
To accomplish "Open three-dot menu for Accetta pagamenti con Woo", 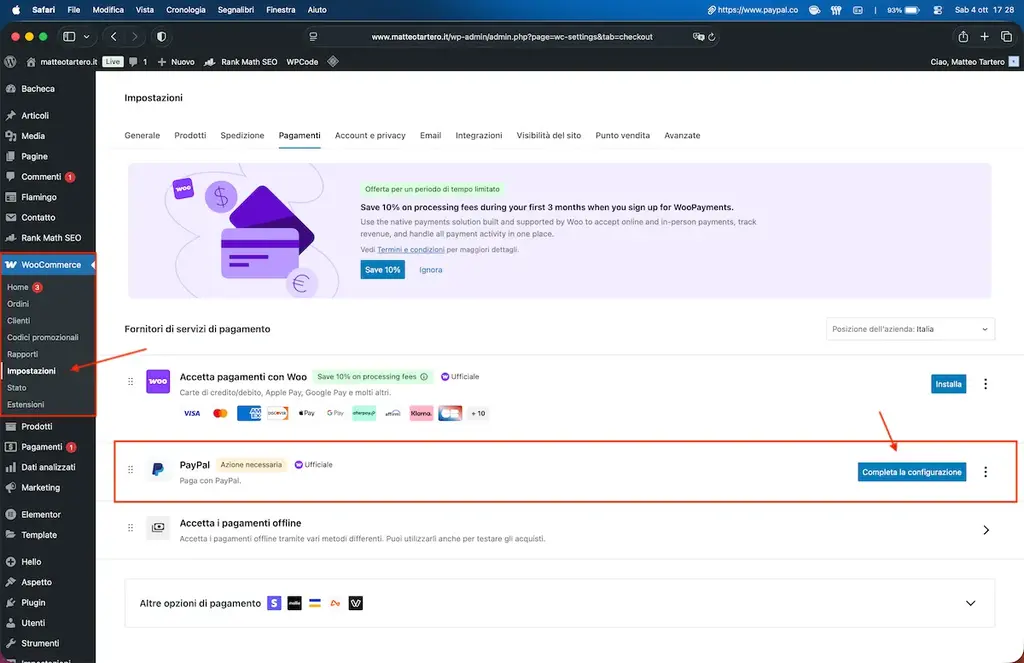I will 985,384.
